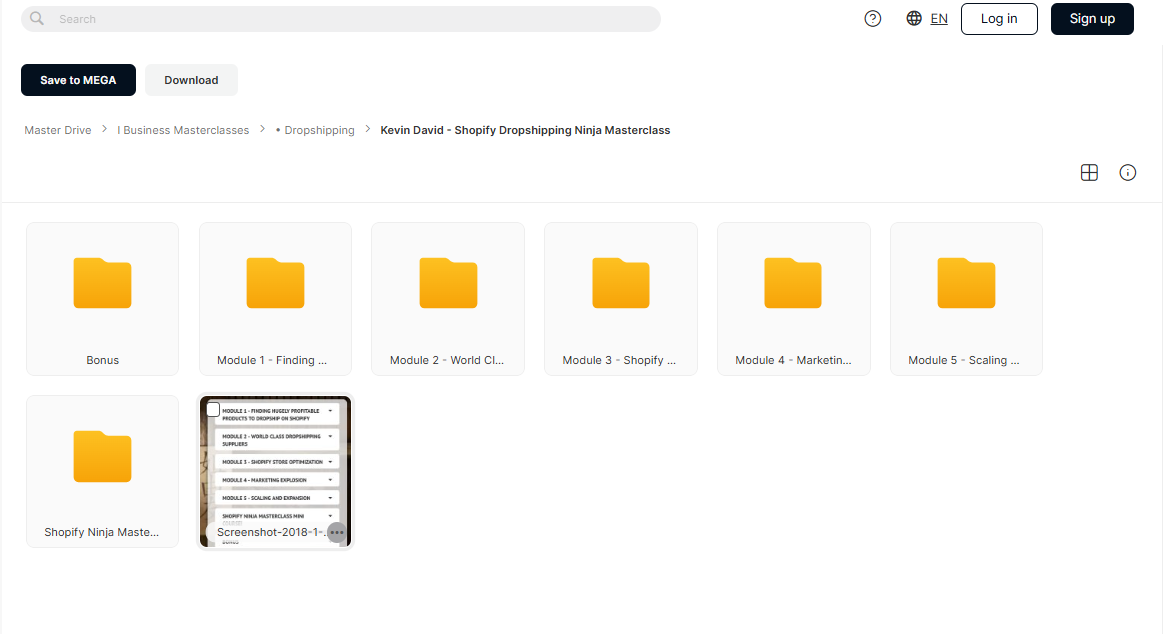Image resolution: width=1163 pixels, height=634 pixels.
Task: Click the Bonus folder label
Action: pyautogui.click(x=102, y=360)
